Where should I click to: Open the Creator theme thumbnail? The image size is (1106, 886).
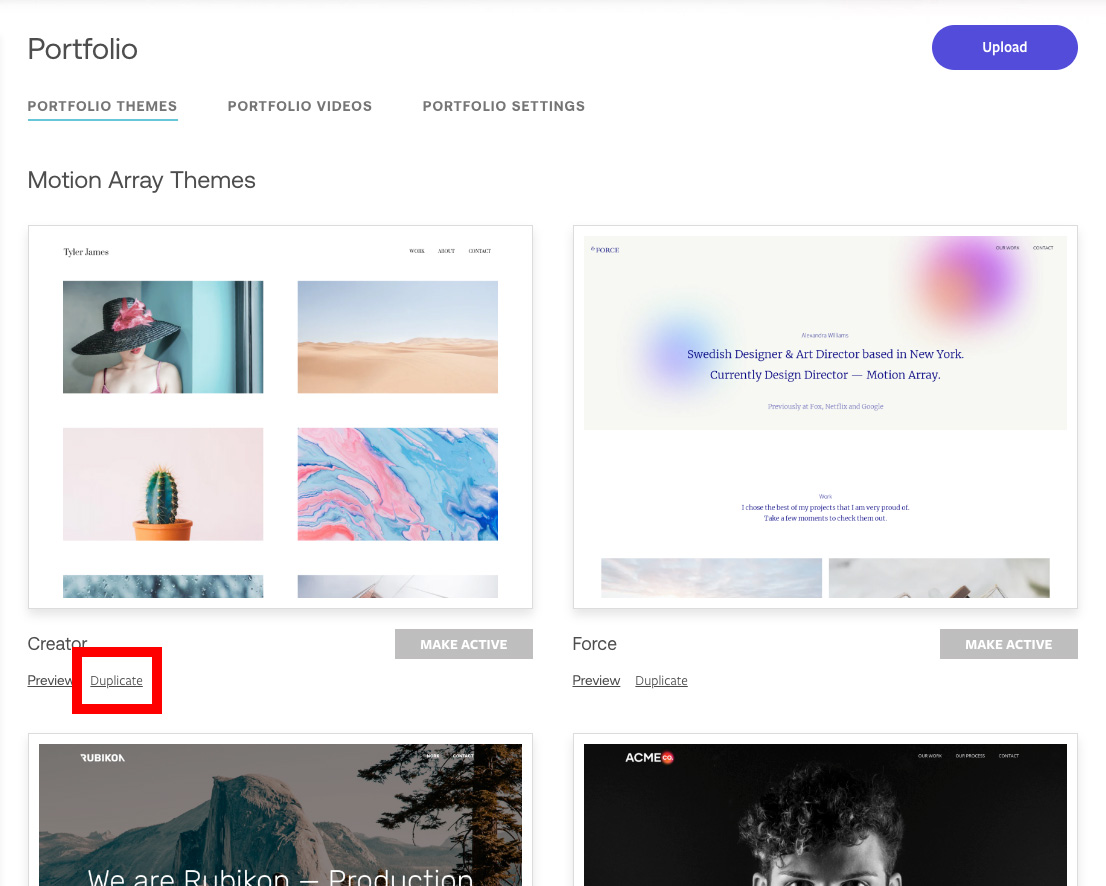[280, 417]
